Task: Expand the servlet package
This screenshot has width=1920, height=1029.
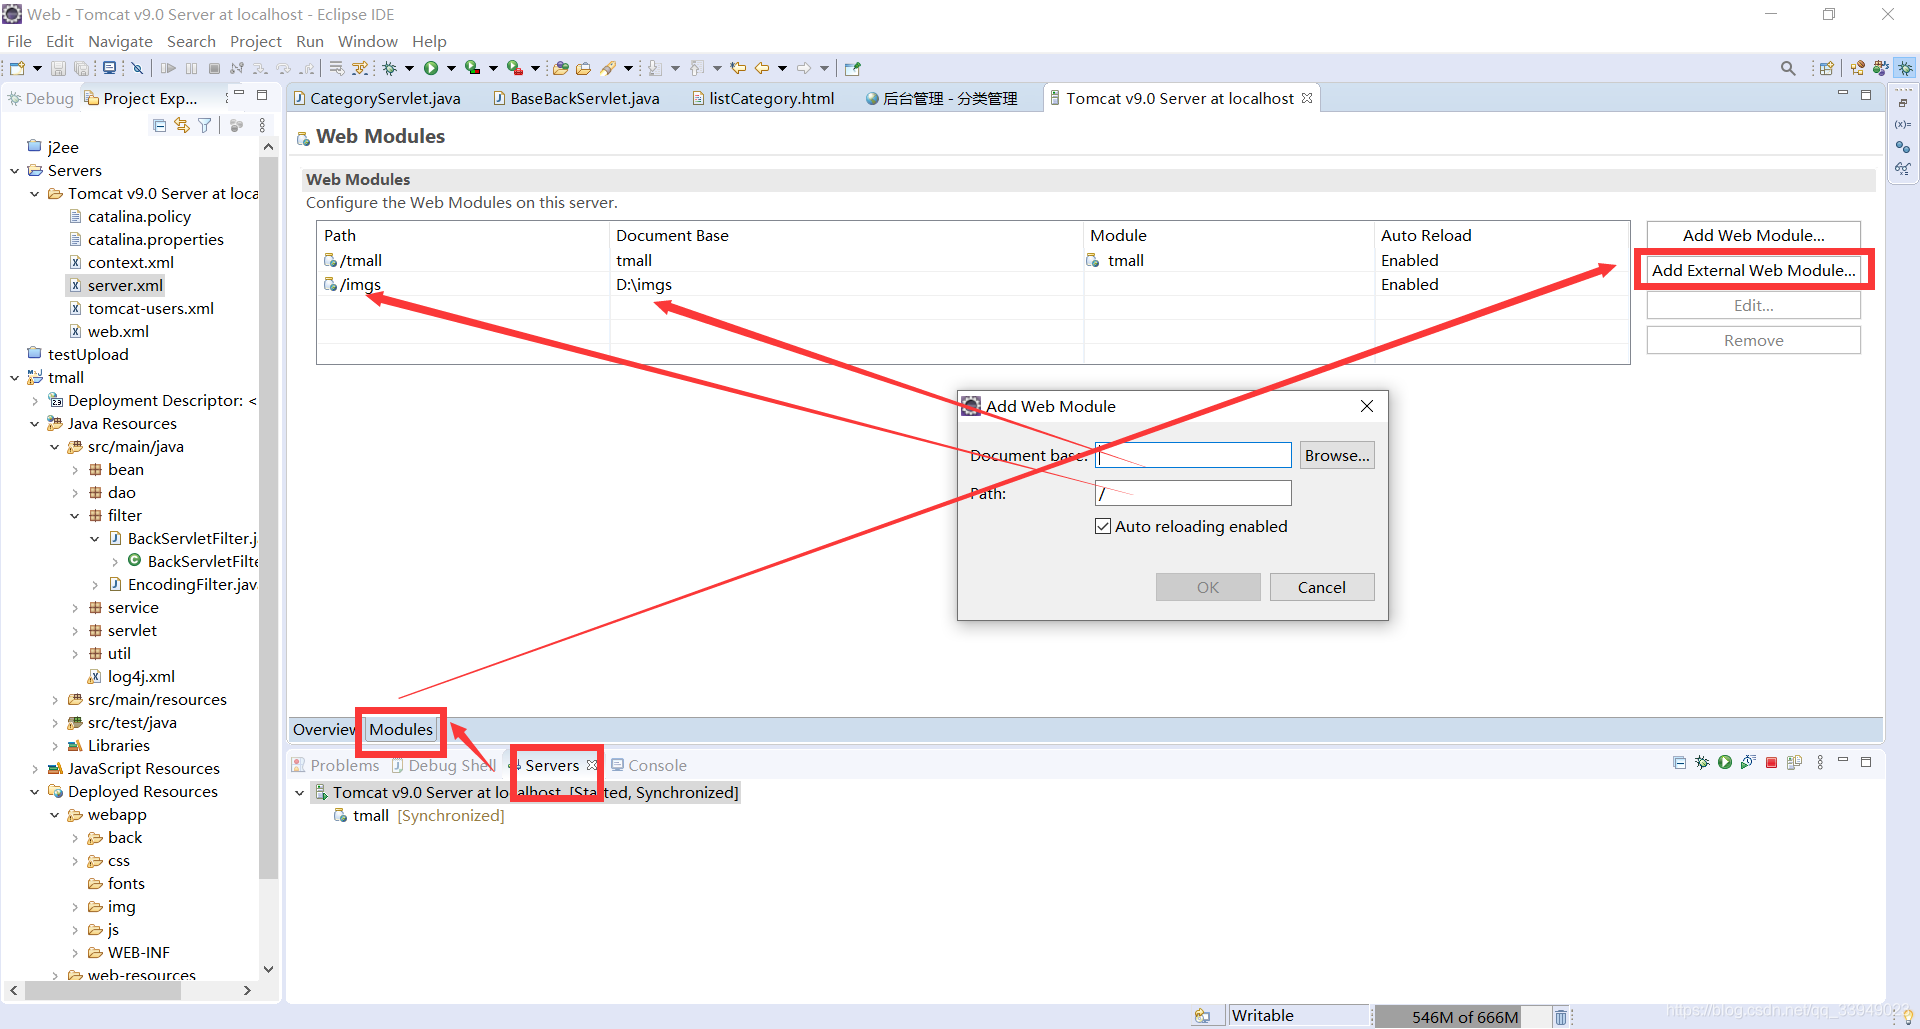Action: coord(75,631)
